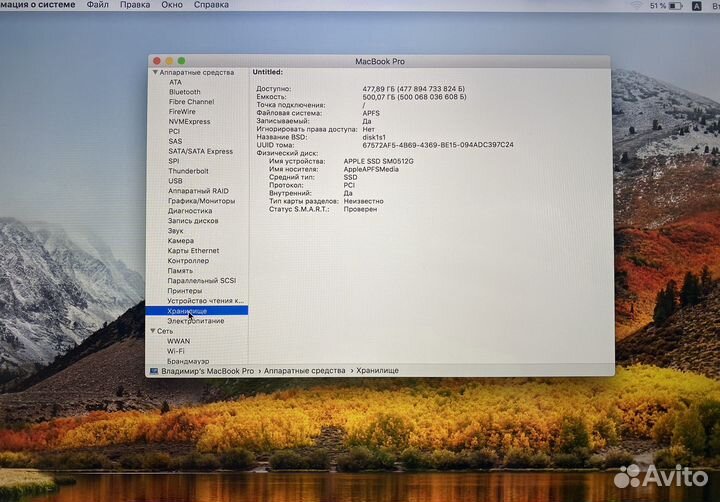
Task: Open the Правка menu
Action: 135,5
